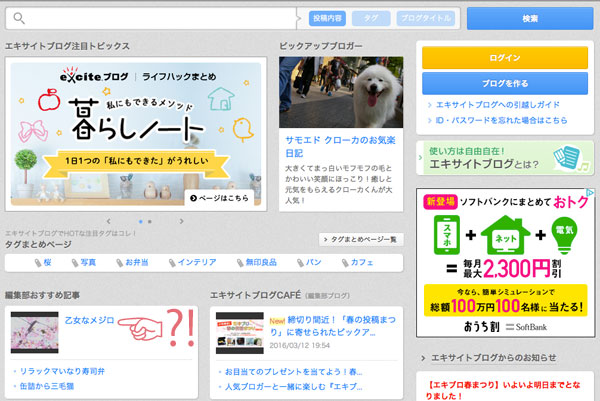Open the 暮らしノート banner
Image resolution: width=600 pixels, height=401 pixels.
click(x=136, y=134)
